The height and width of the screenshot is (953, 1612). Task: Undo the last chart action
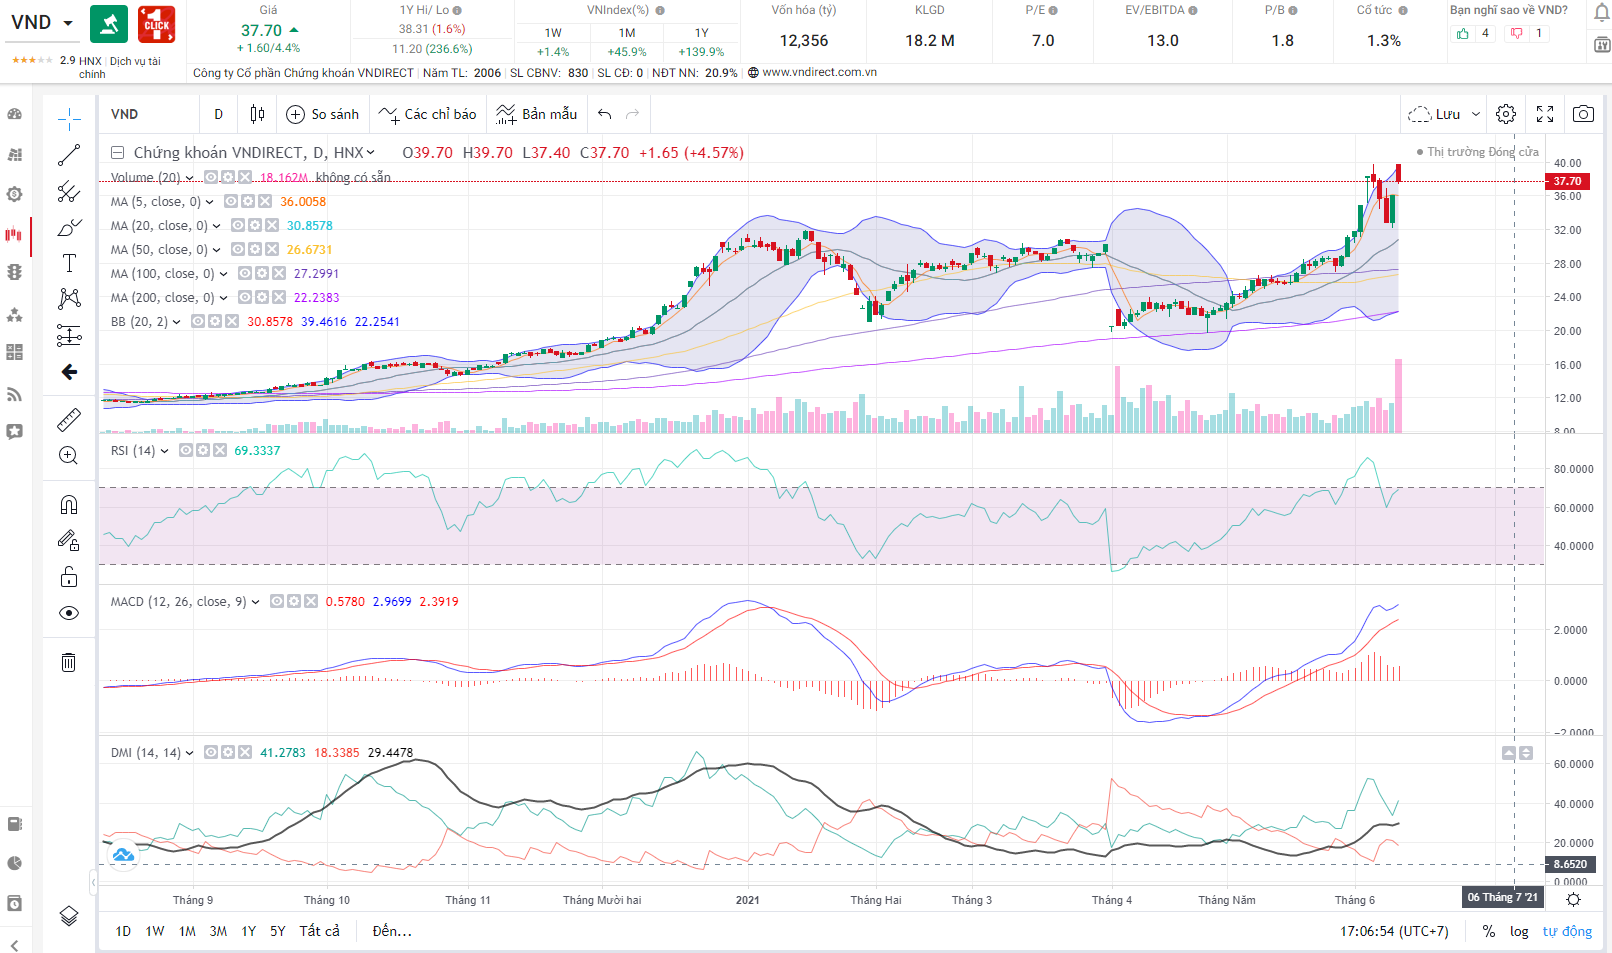coord(605,114)
